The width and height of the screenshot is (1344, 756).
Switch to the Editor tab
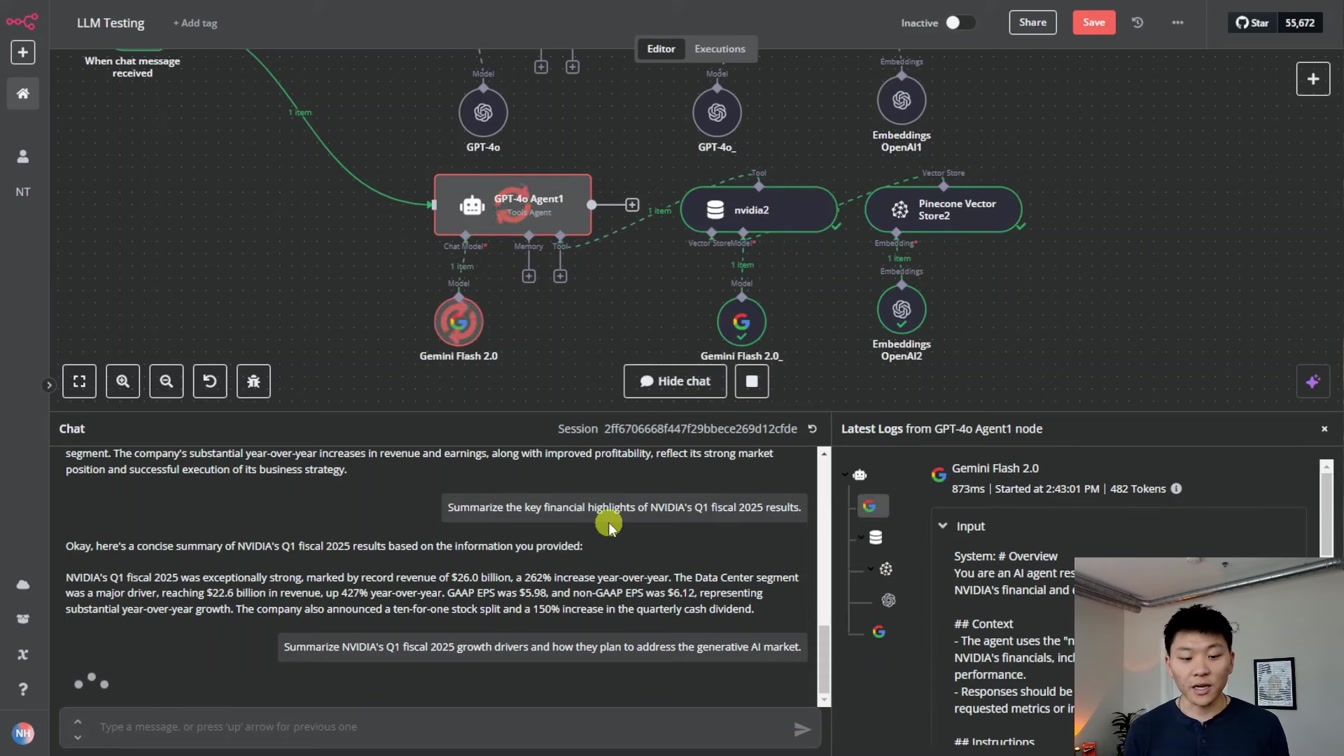click(661, 49)
